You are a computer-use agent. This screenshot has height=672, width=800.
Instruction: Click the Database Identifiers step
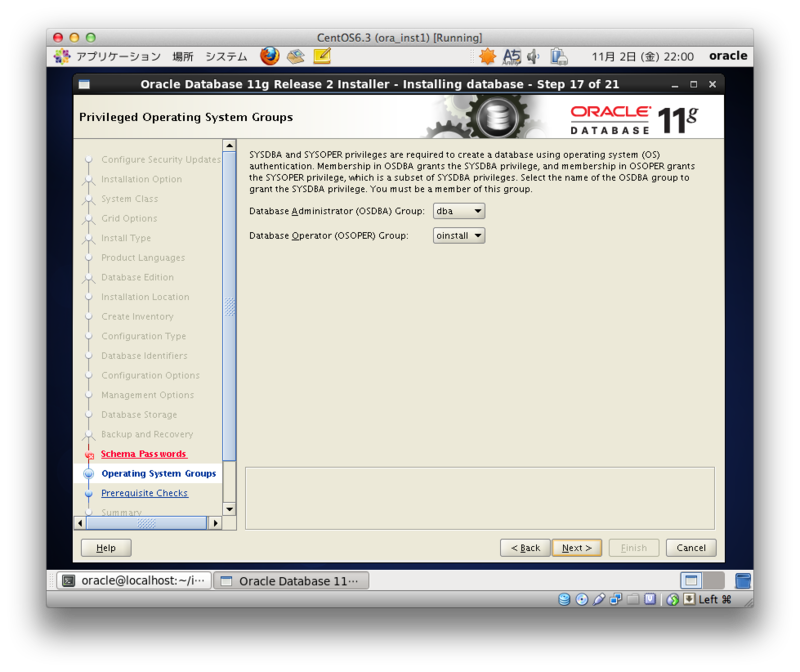point(144,356)
